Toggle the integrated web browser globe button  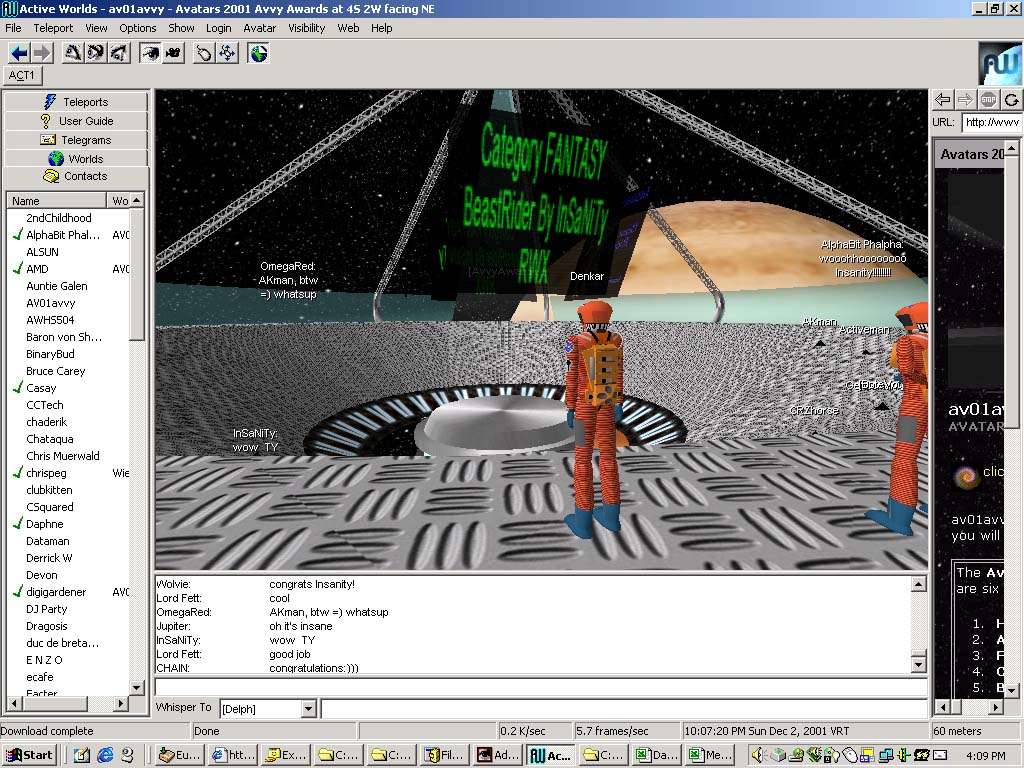pyautogui.click(x=259, y=53)
